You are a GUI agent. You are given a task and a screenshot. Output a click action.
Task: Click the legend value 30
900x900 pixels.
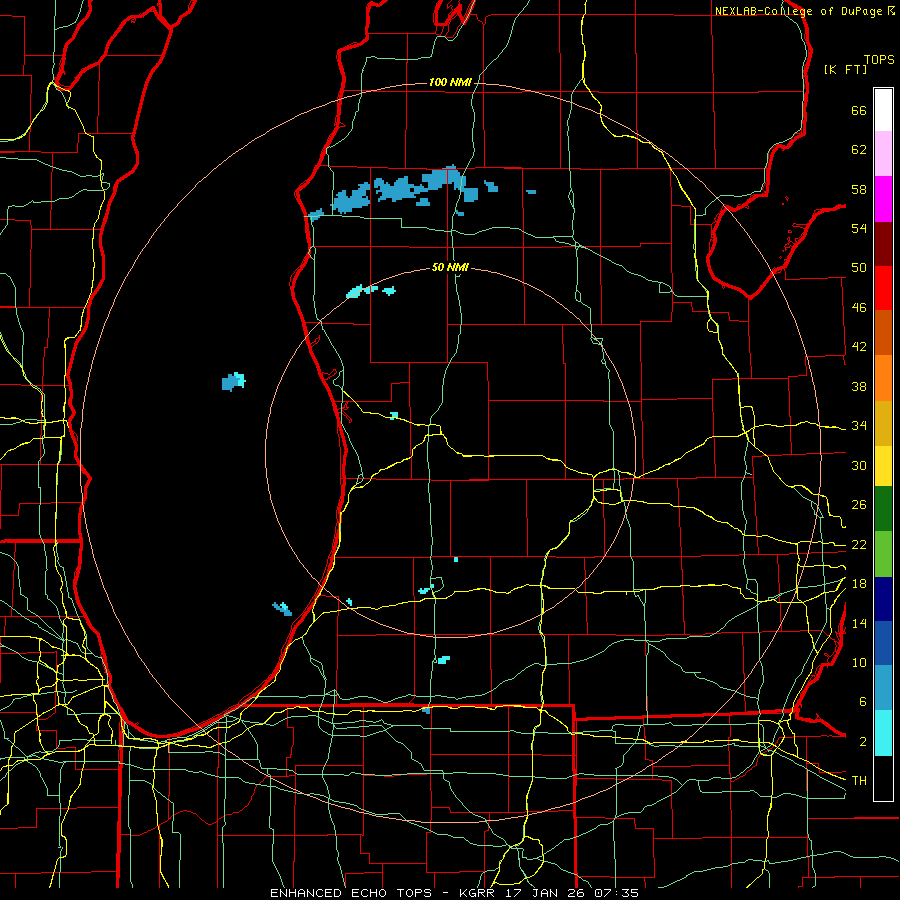click(859, 465)
